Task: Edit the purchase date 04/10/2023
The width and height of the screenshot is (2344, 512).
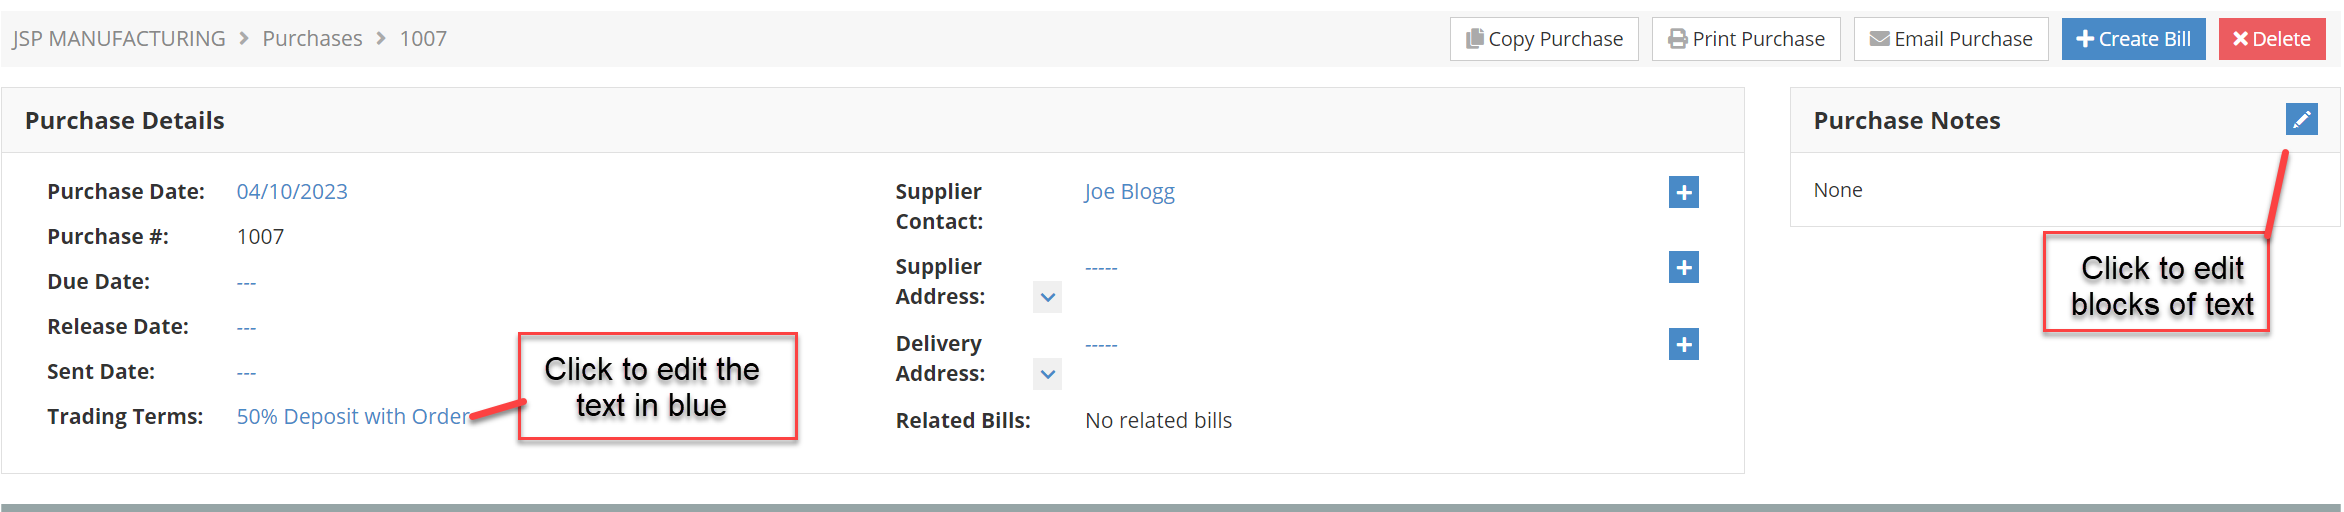Action: (292, 192)
